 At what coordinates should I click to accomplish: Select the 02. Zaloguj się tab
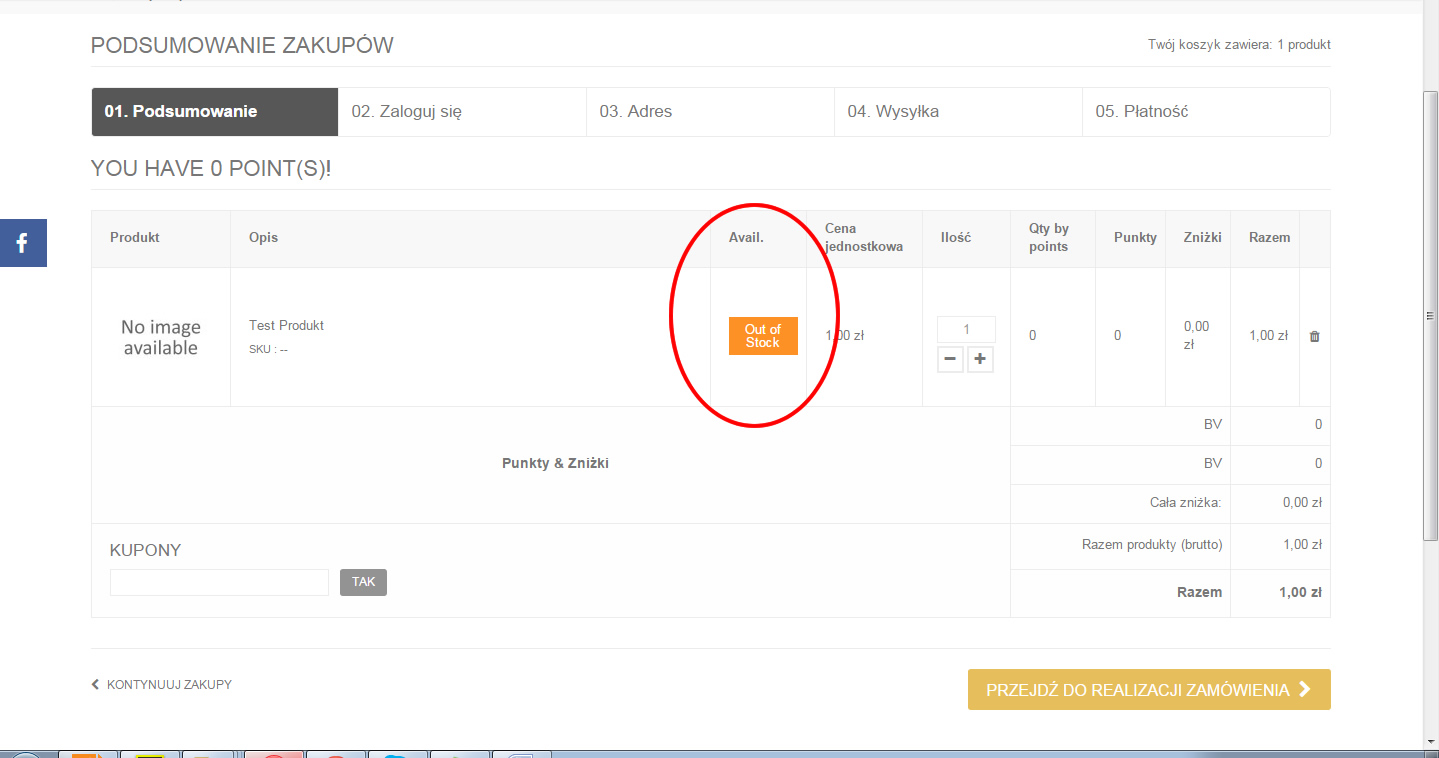[x=462, y=112]
